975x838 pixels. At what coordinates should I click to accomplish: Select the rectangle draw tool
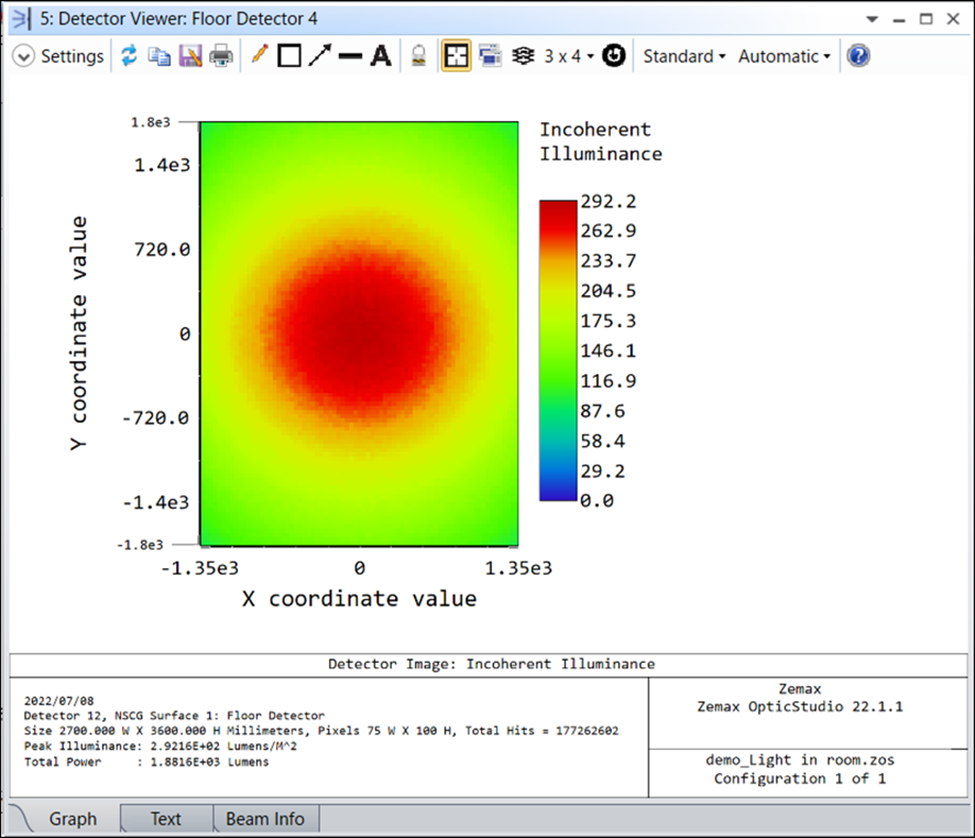pyautogui.click(x=289, y=56)
